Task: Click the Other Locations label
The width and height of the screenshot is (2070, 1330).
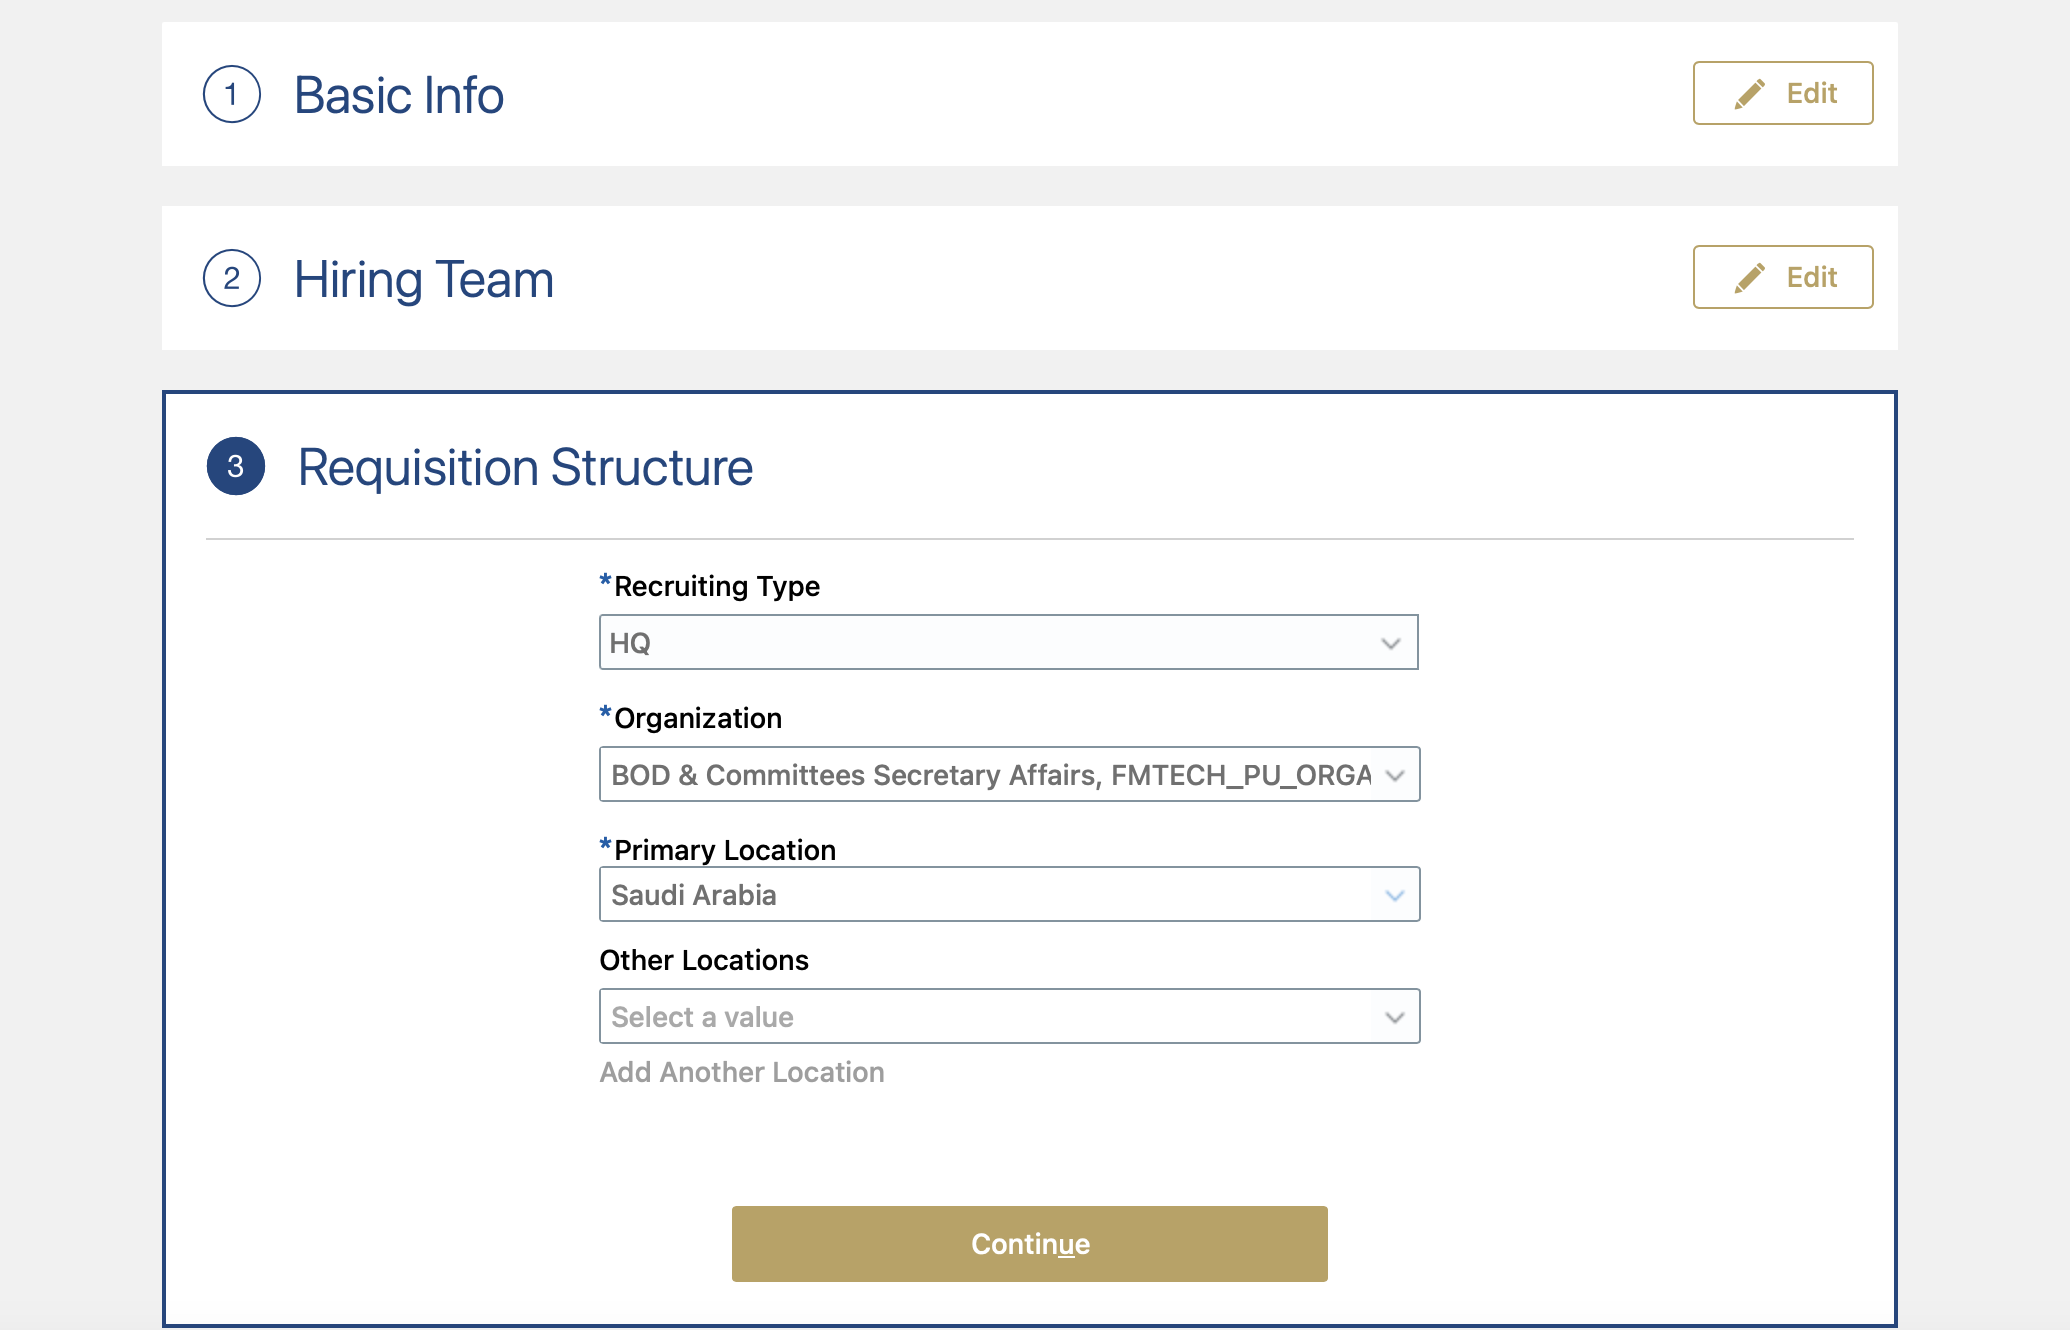Action: (704, 960)
